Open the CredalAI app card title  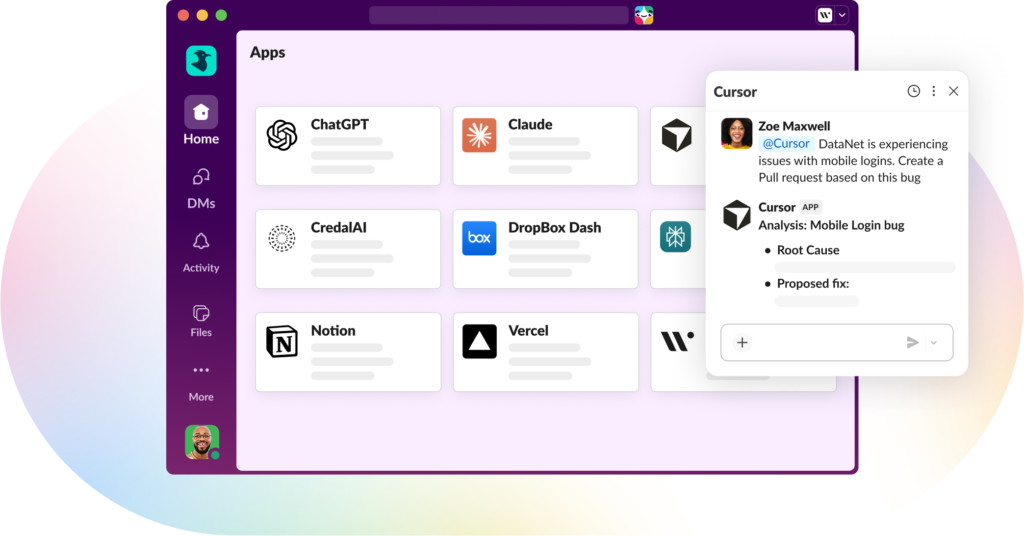coord(338,227)
